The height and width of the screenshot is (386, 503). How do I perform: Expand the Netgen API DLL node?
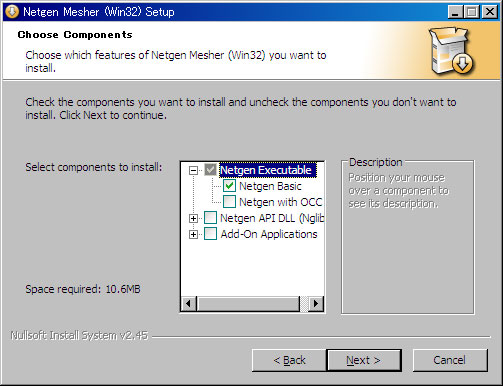tap(193, 218)
